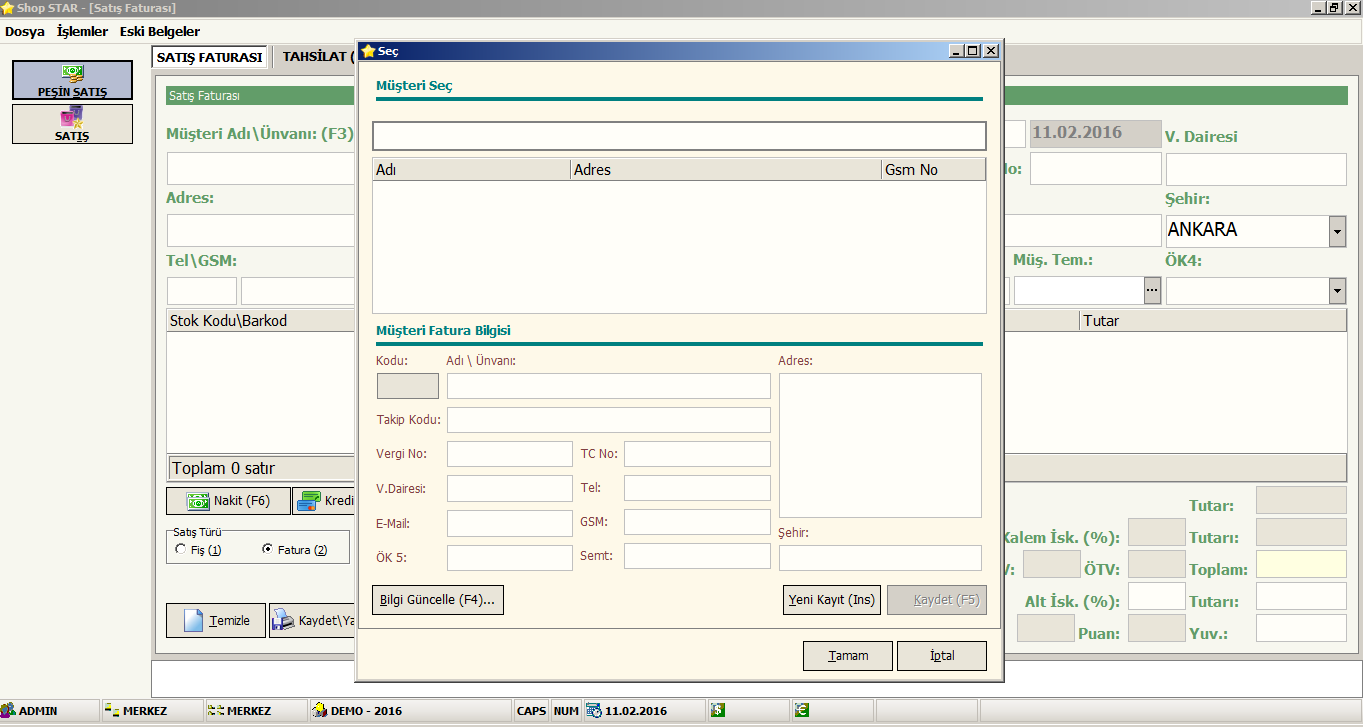Click the Kaydet\Yazdır save button
This screenshot has height=727, width=1363.
(314, 621)
